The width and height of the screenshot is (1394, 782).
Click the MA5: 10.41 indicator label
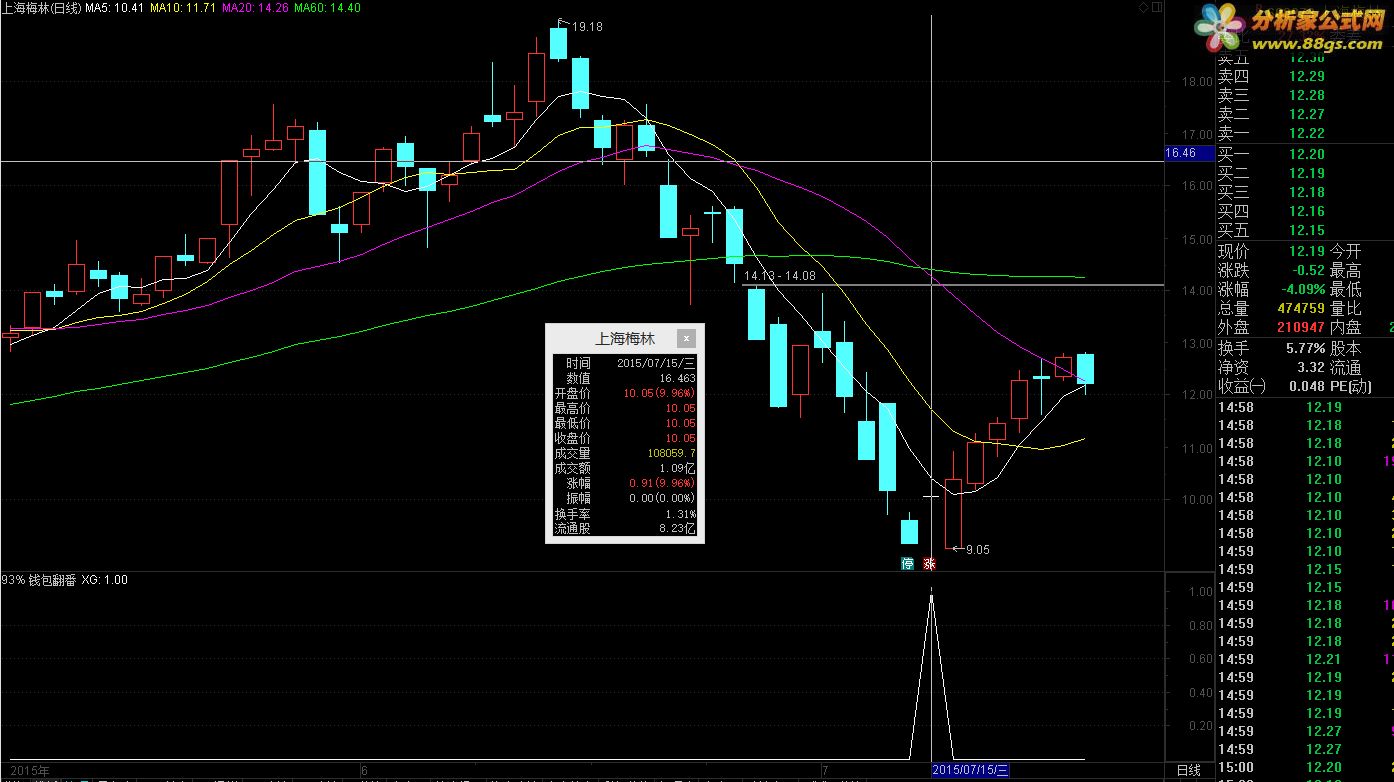tap(114, 7)
